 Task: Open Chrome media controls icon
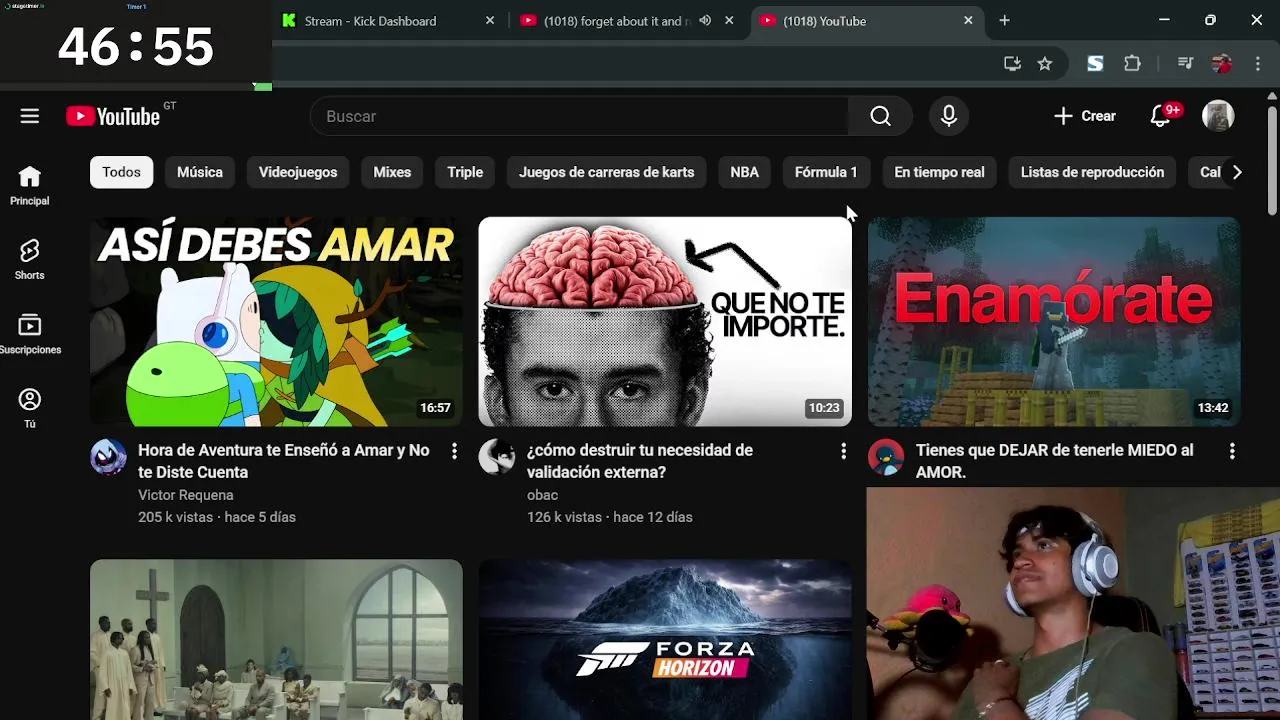[1185, 64]
